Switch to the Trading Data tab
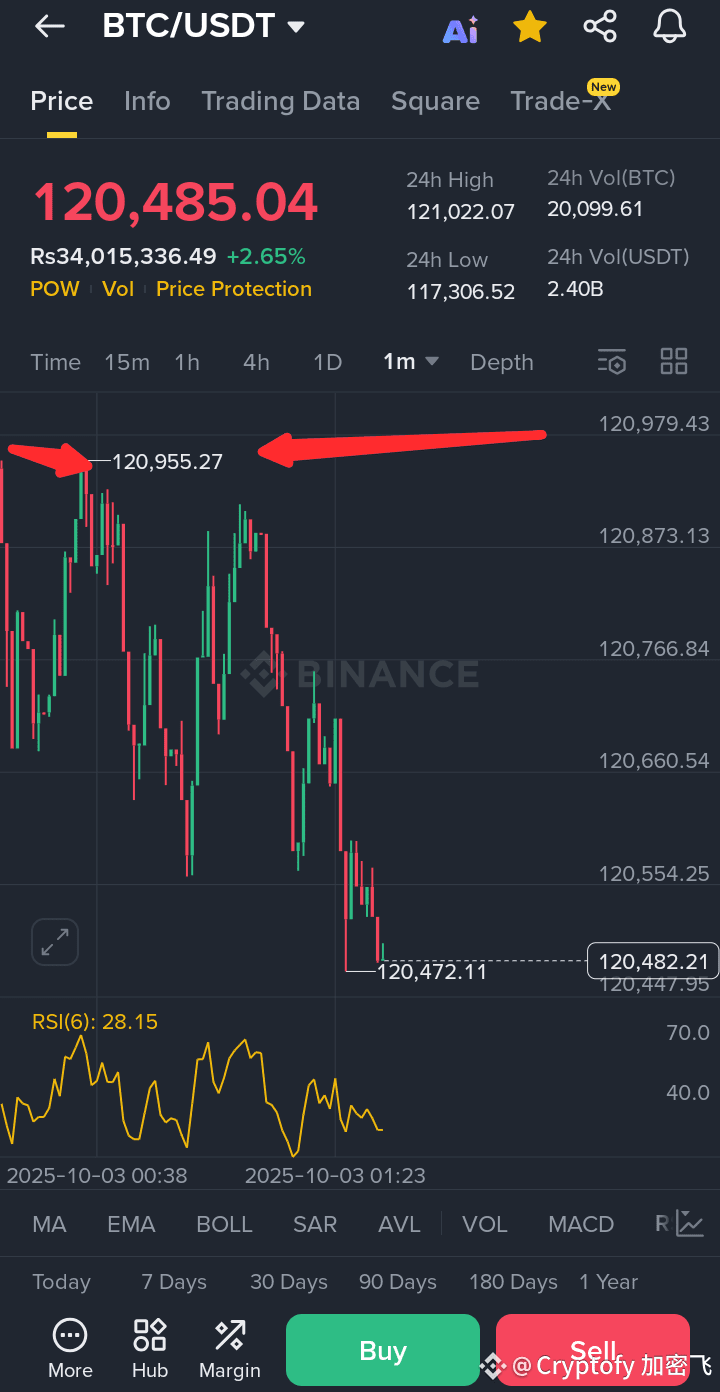The image size is (720, 1392). pos(281,101)
